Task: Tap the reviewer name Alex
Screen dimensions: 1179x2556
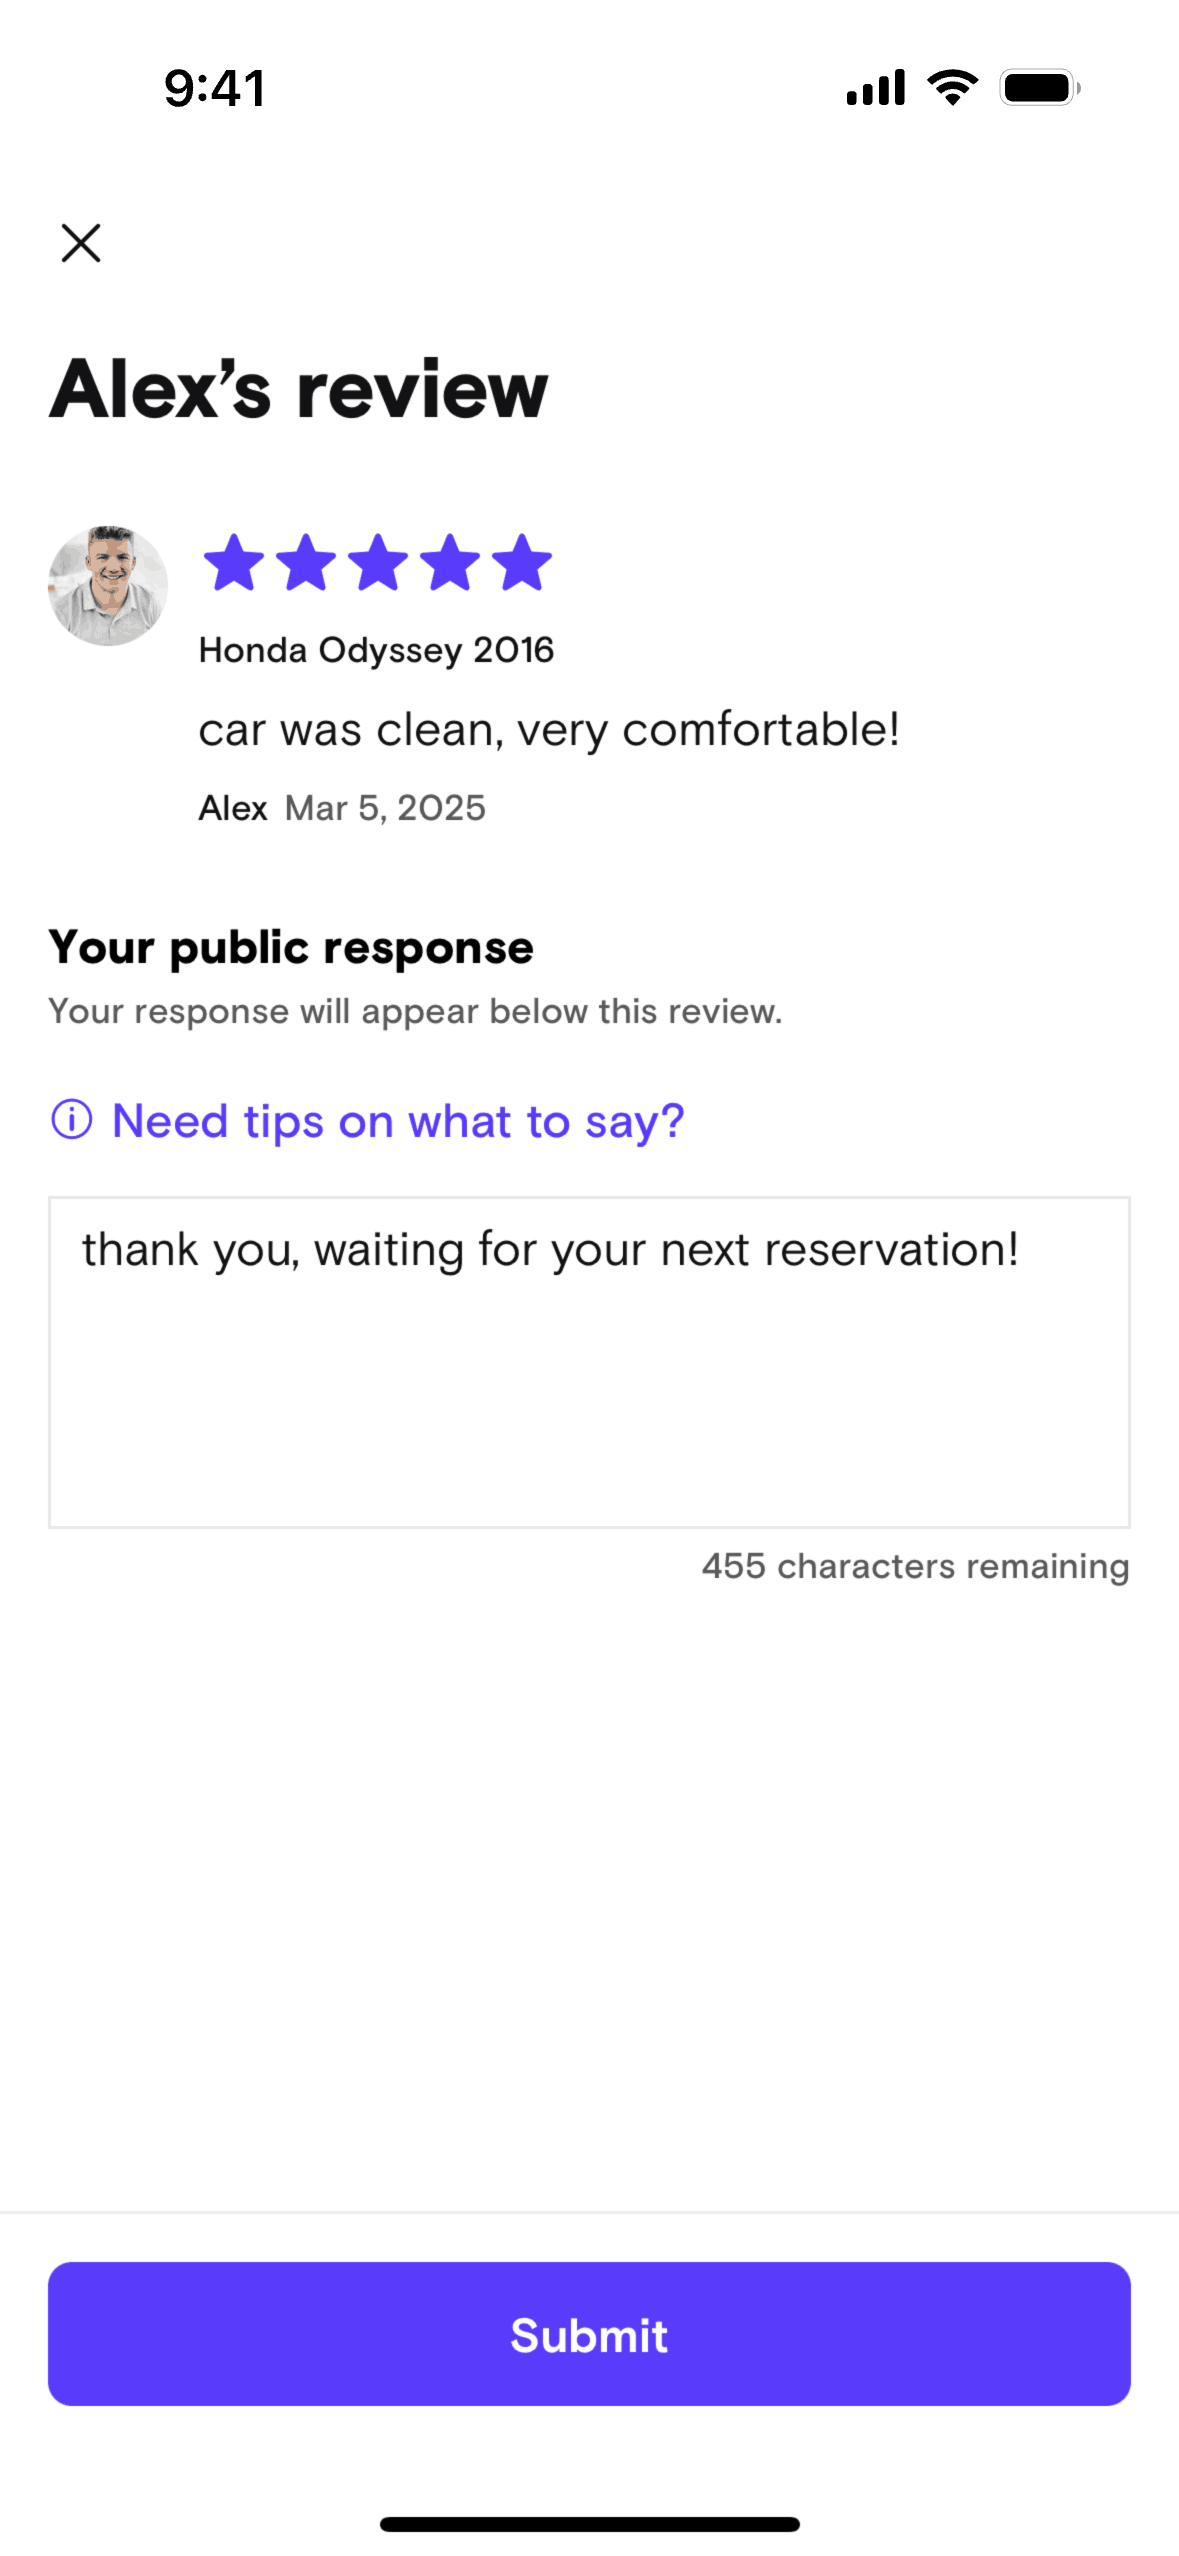Action: tap(233, 808)
